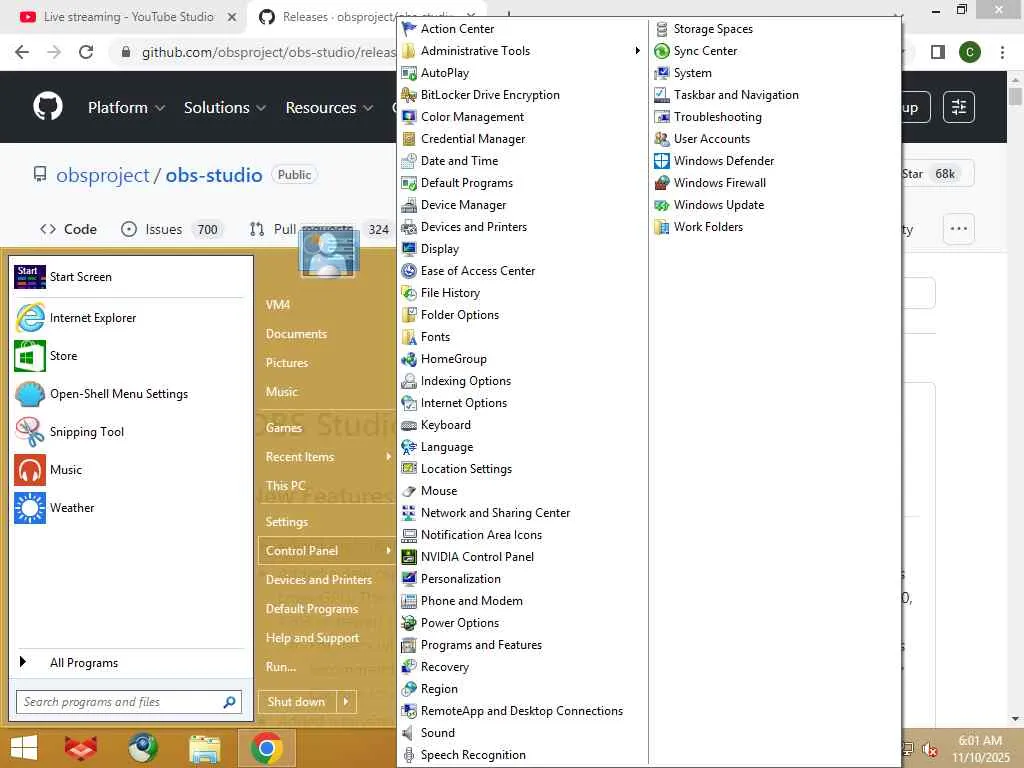The width and height of the screenshot is (1024, 768).
Task: Click the user account picture in Start menu
Action: [x=328, y=253]
